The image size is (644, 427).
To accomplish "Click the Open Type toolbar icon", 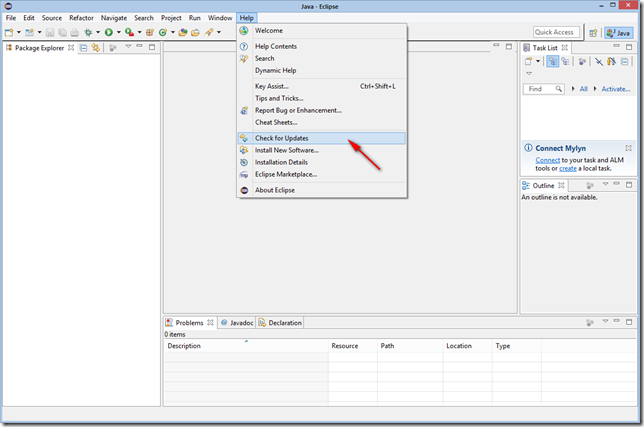I will [x=183, y=32].
